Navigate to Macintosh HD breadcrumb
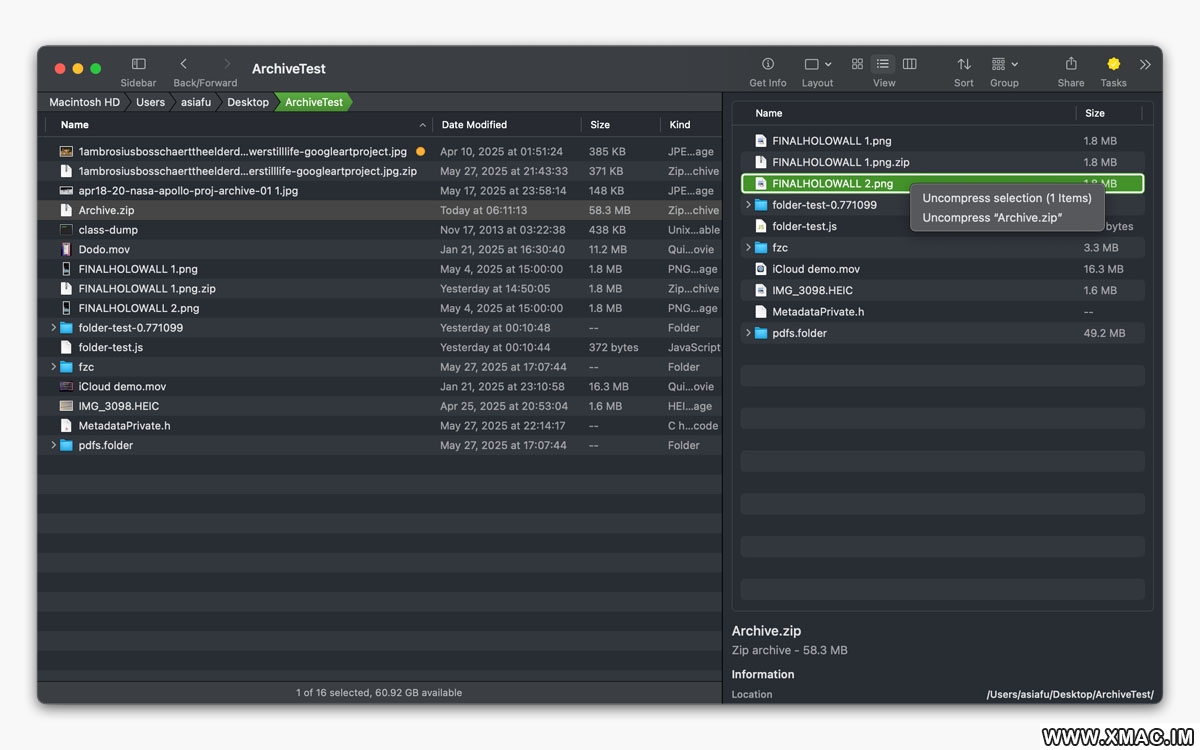 click(84, 102)
